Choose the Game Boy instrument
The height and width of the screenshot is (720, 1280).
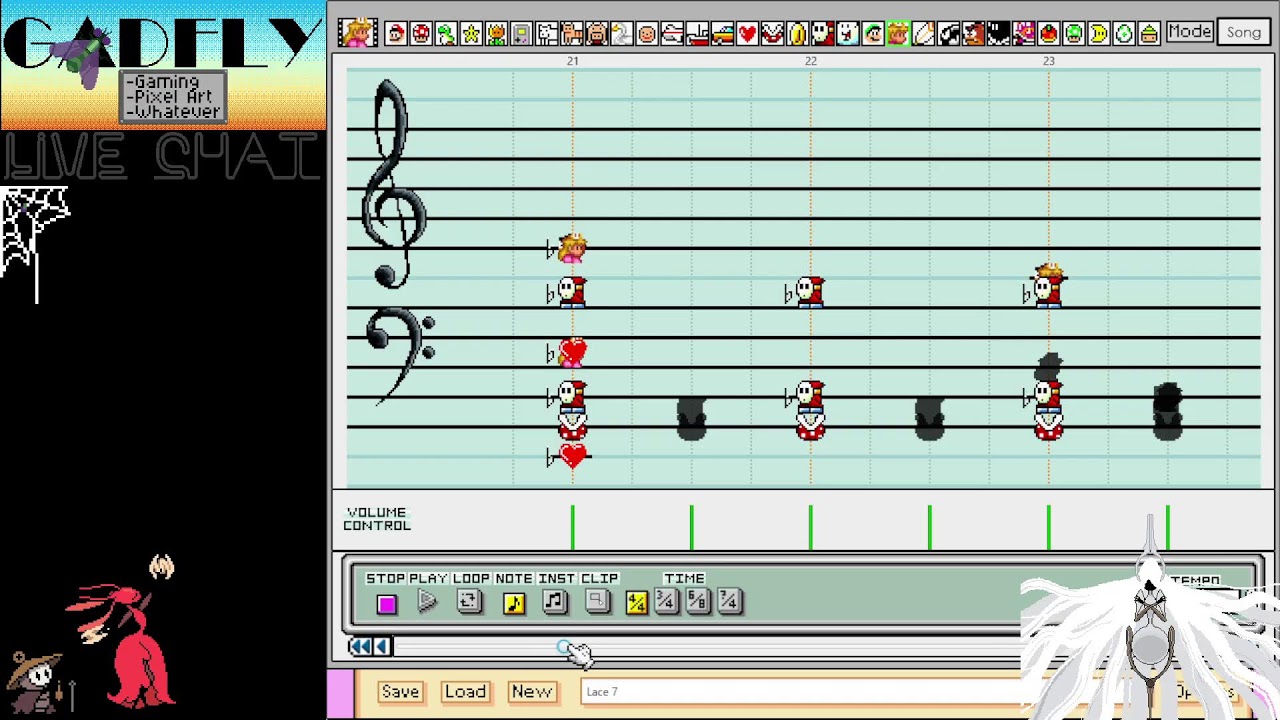tap(521, 33)
